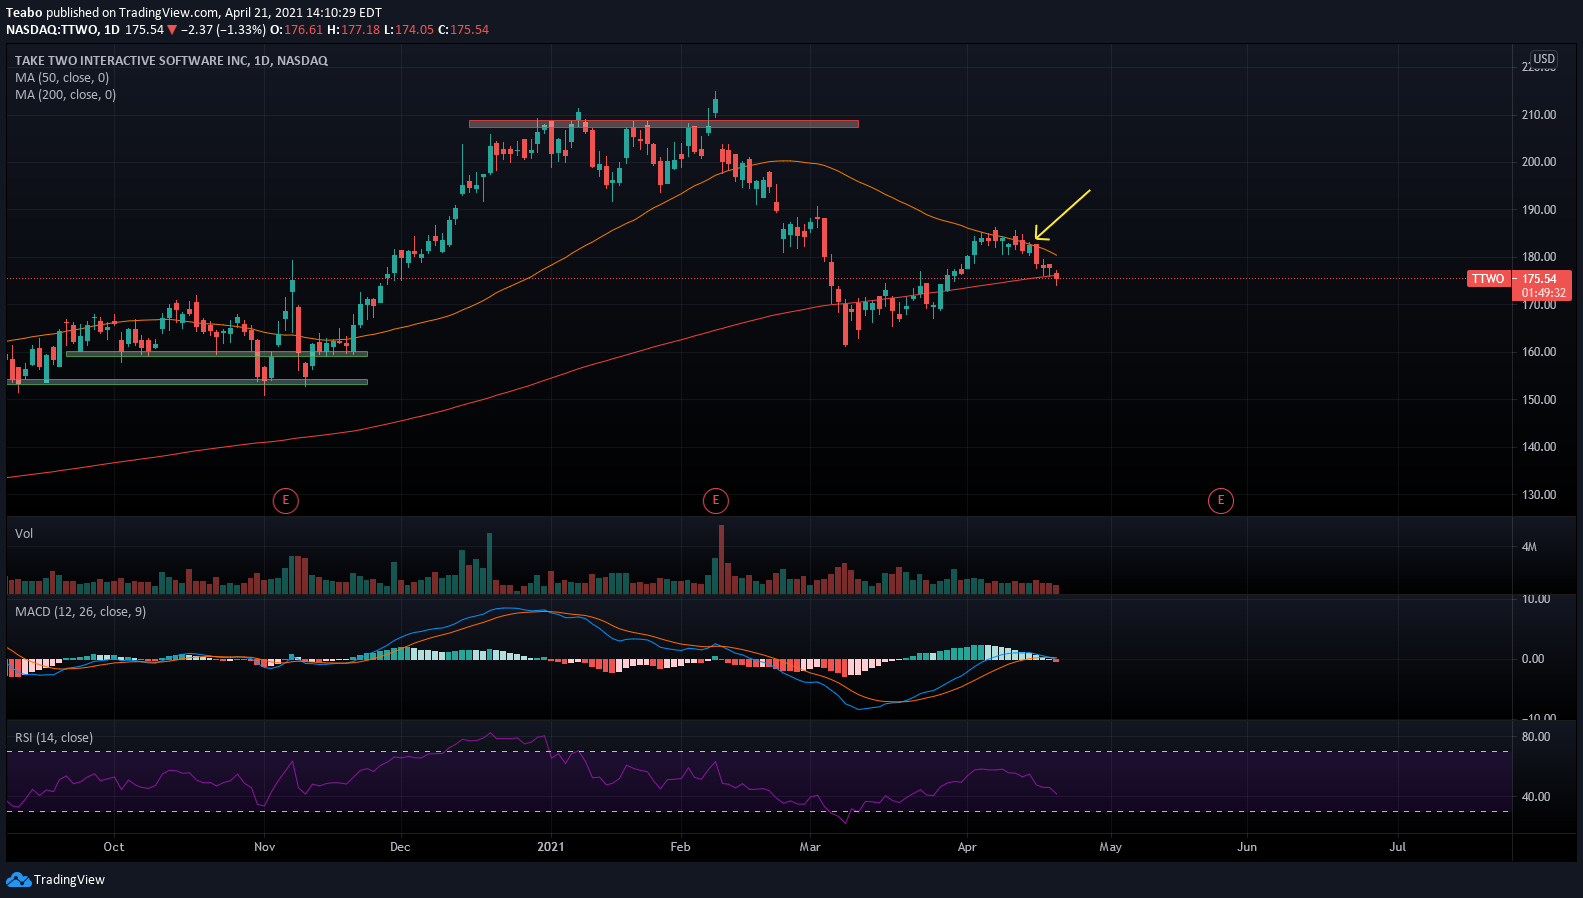Click the 80.00 RSI axis label
The width and height of the screenshot is (1583, 898).
click(x=1536, y=737)
